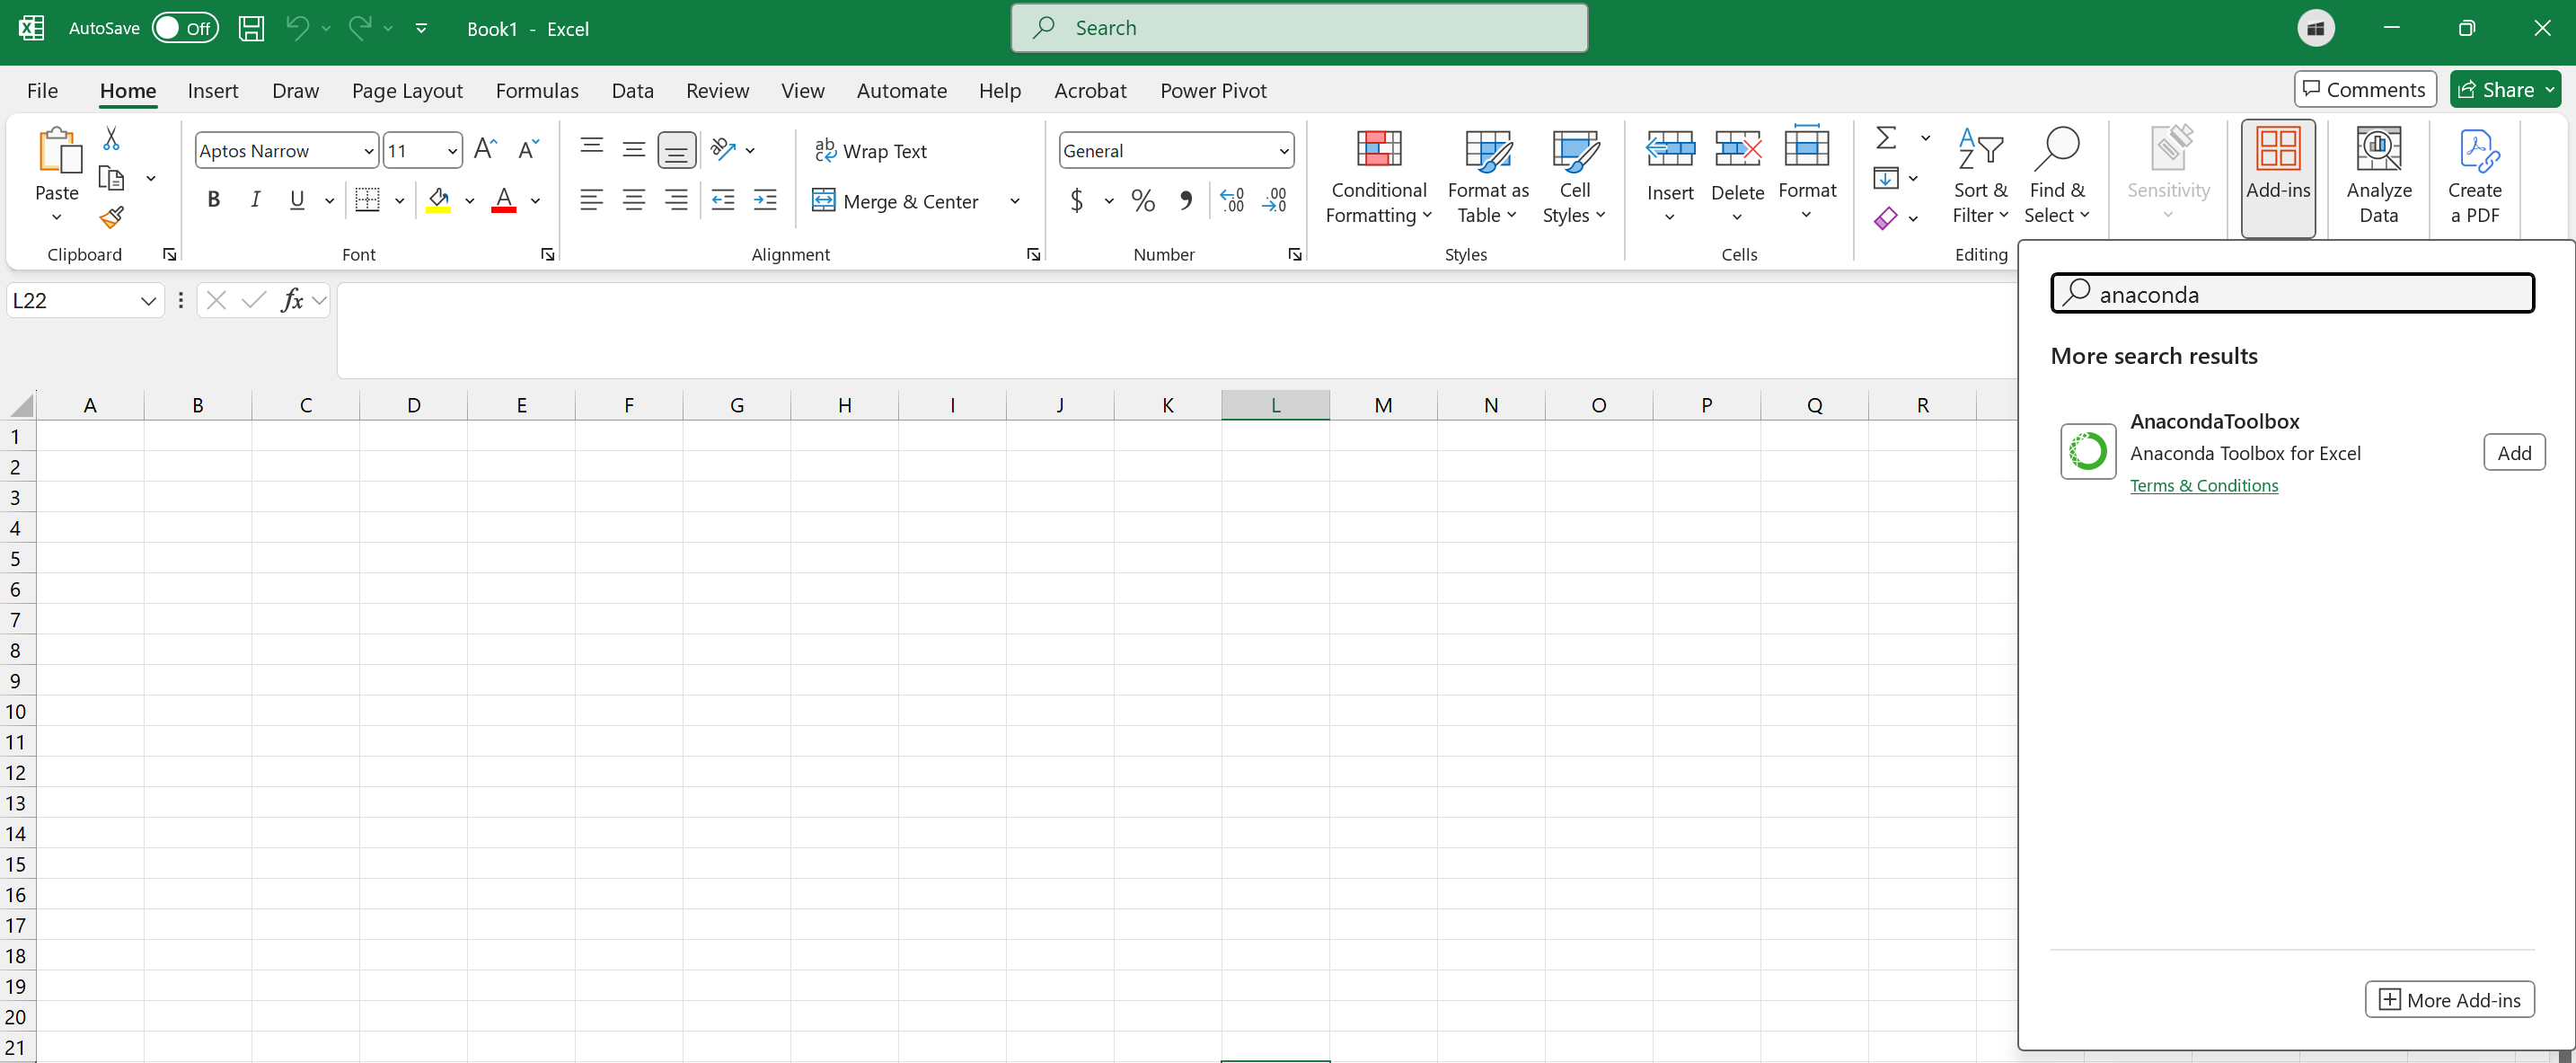Click the Select All corner triangle
This screenshot has width=2576, height=1063.
[x=20, y=405]
